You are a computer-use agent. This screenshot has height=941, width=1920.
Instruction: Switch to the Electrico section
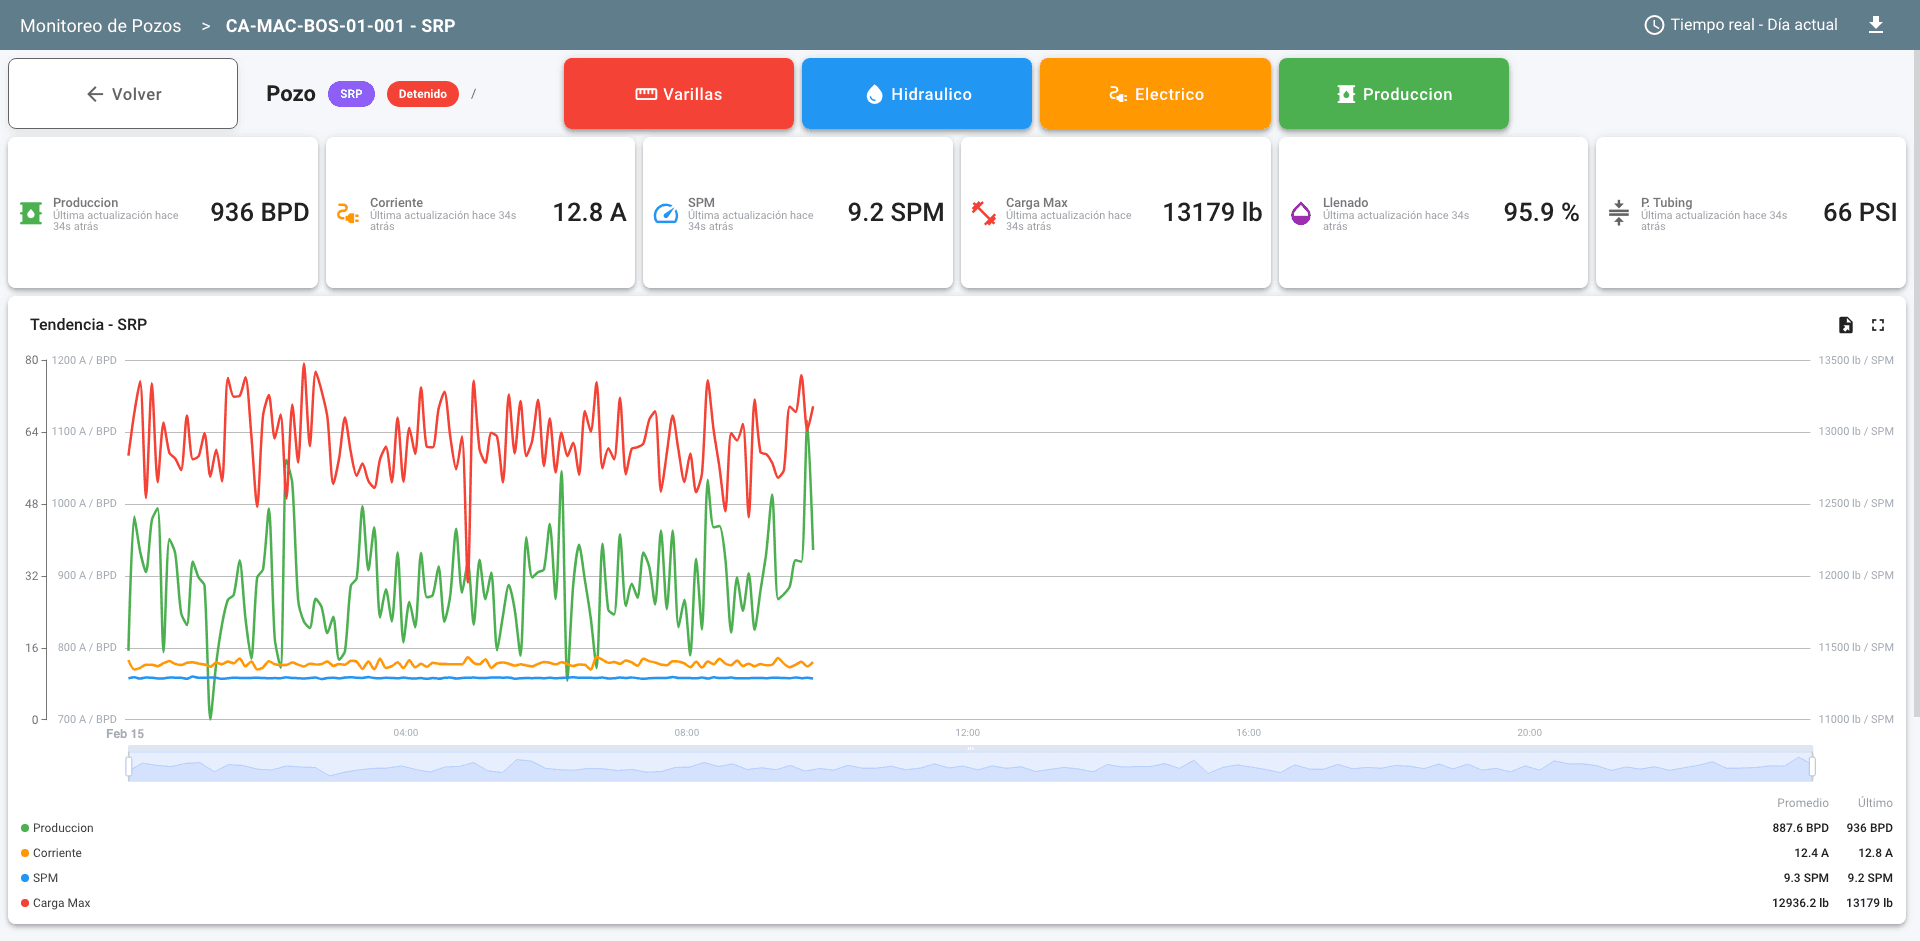1155,93
